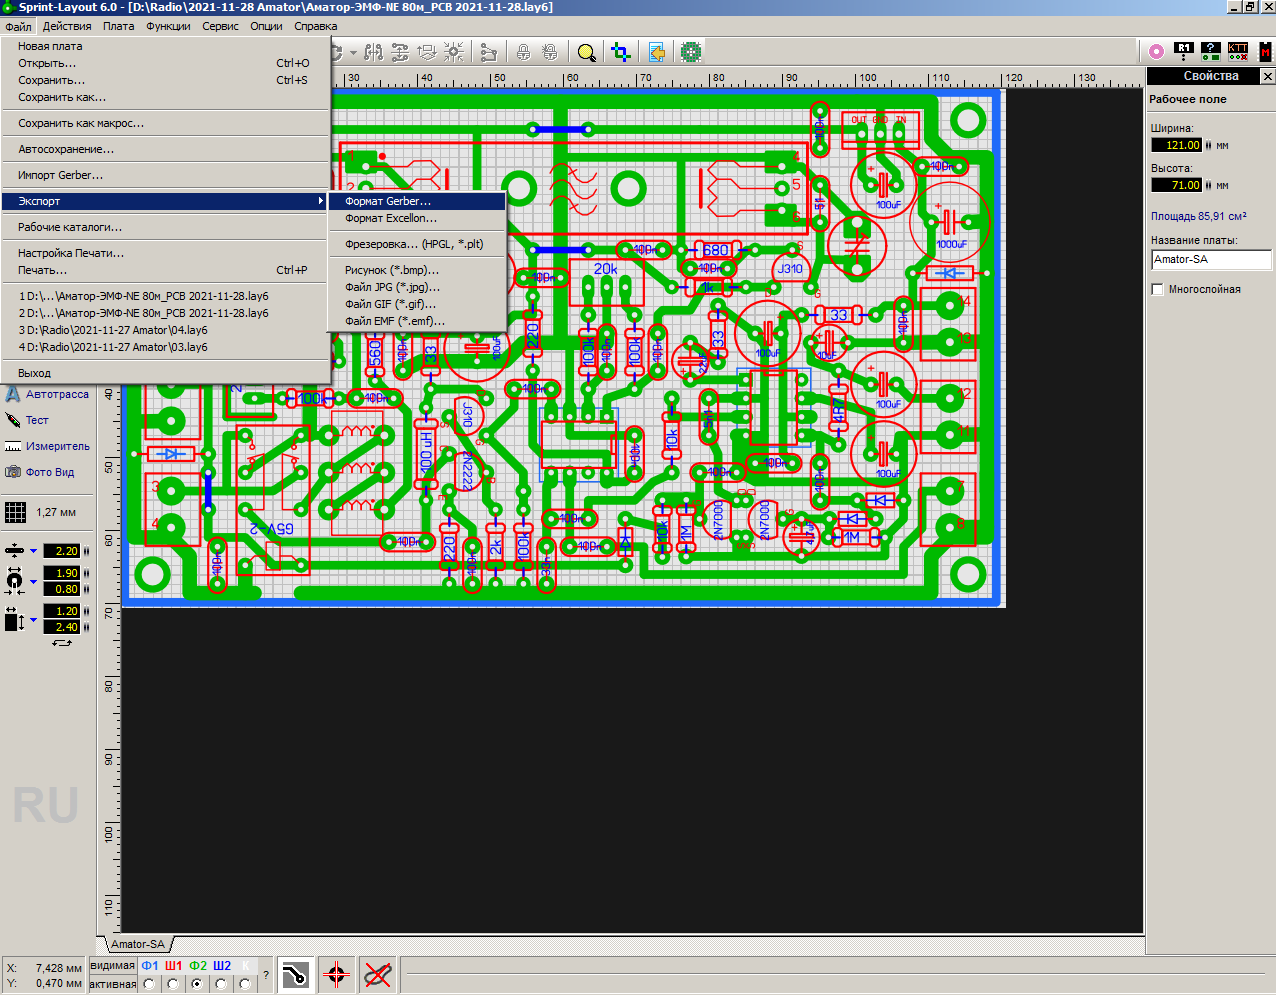
Task: Select Ш2 active layer radio button
Action: click(x=221, y=985)
